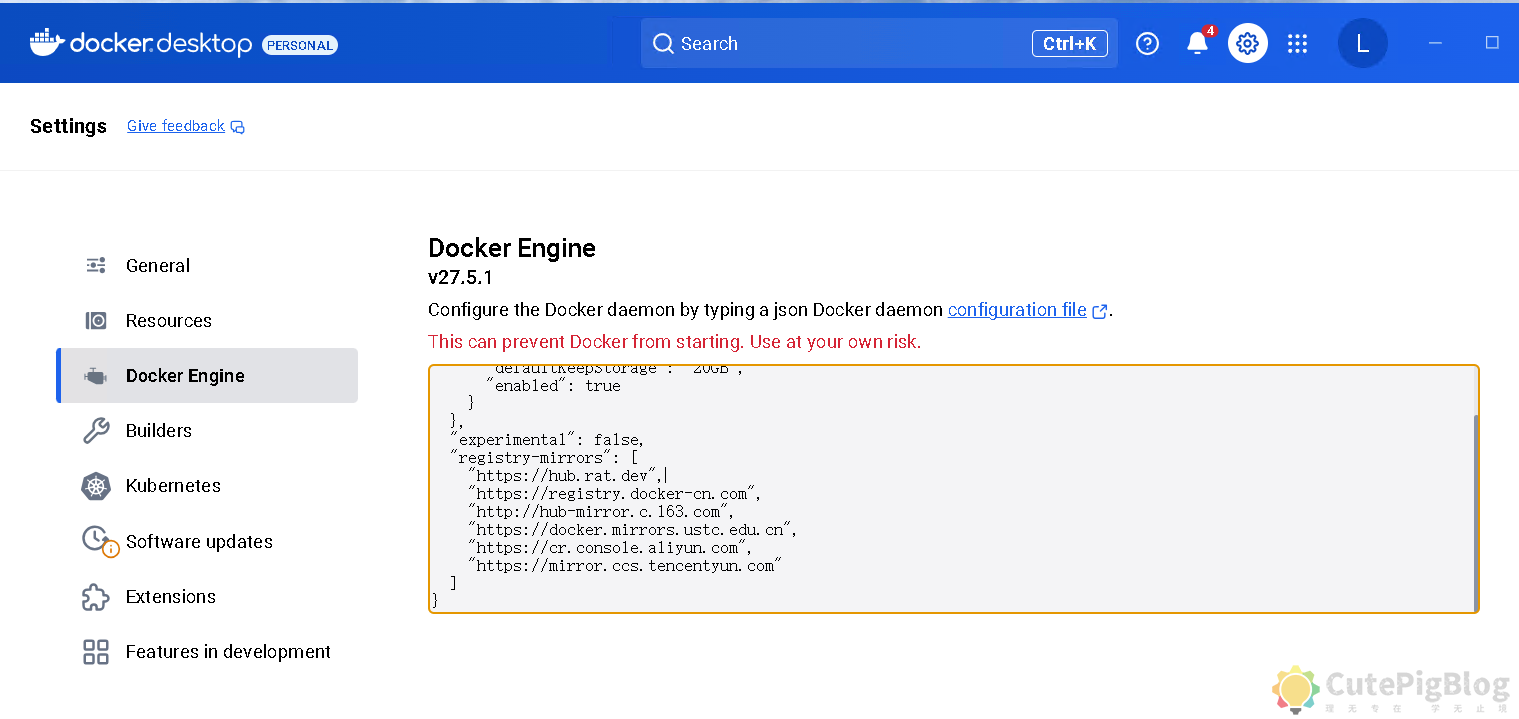Select Docker Engine settings tab
This screenshot has width=1519, height=719.
click(185, 376)
